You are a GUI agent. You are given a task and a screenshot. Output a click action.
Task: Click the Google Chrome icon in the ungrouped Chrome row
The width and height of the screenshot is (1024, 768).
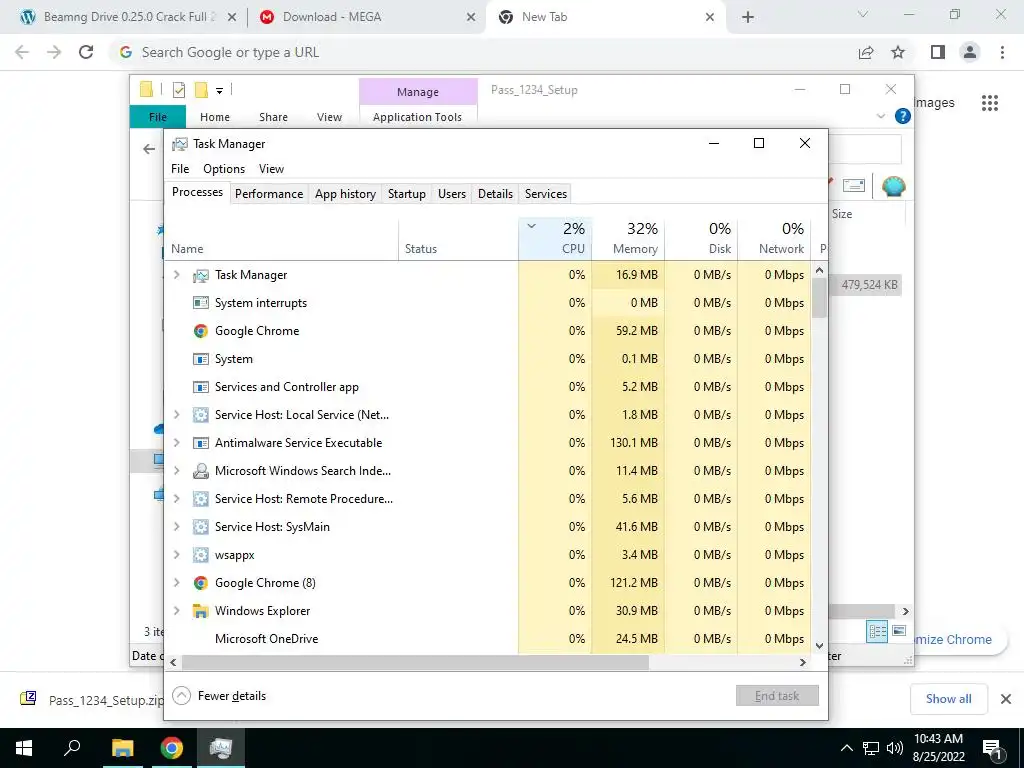point(200,331)
